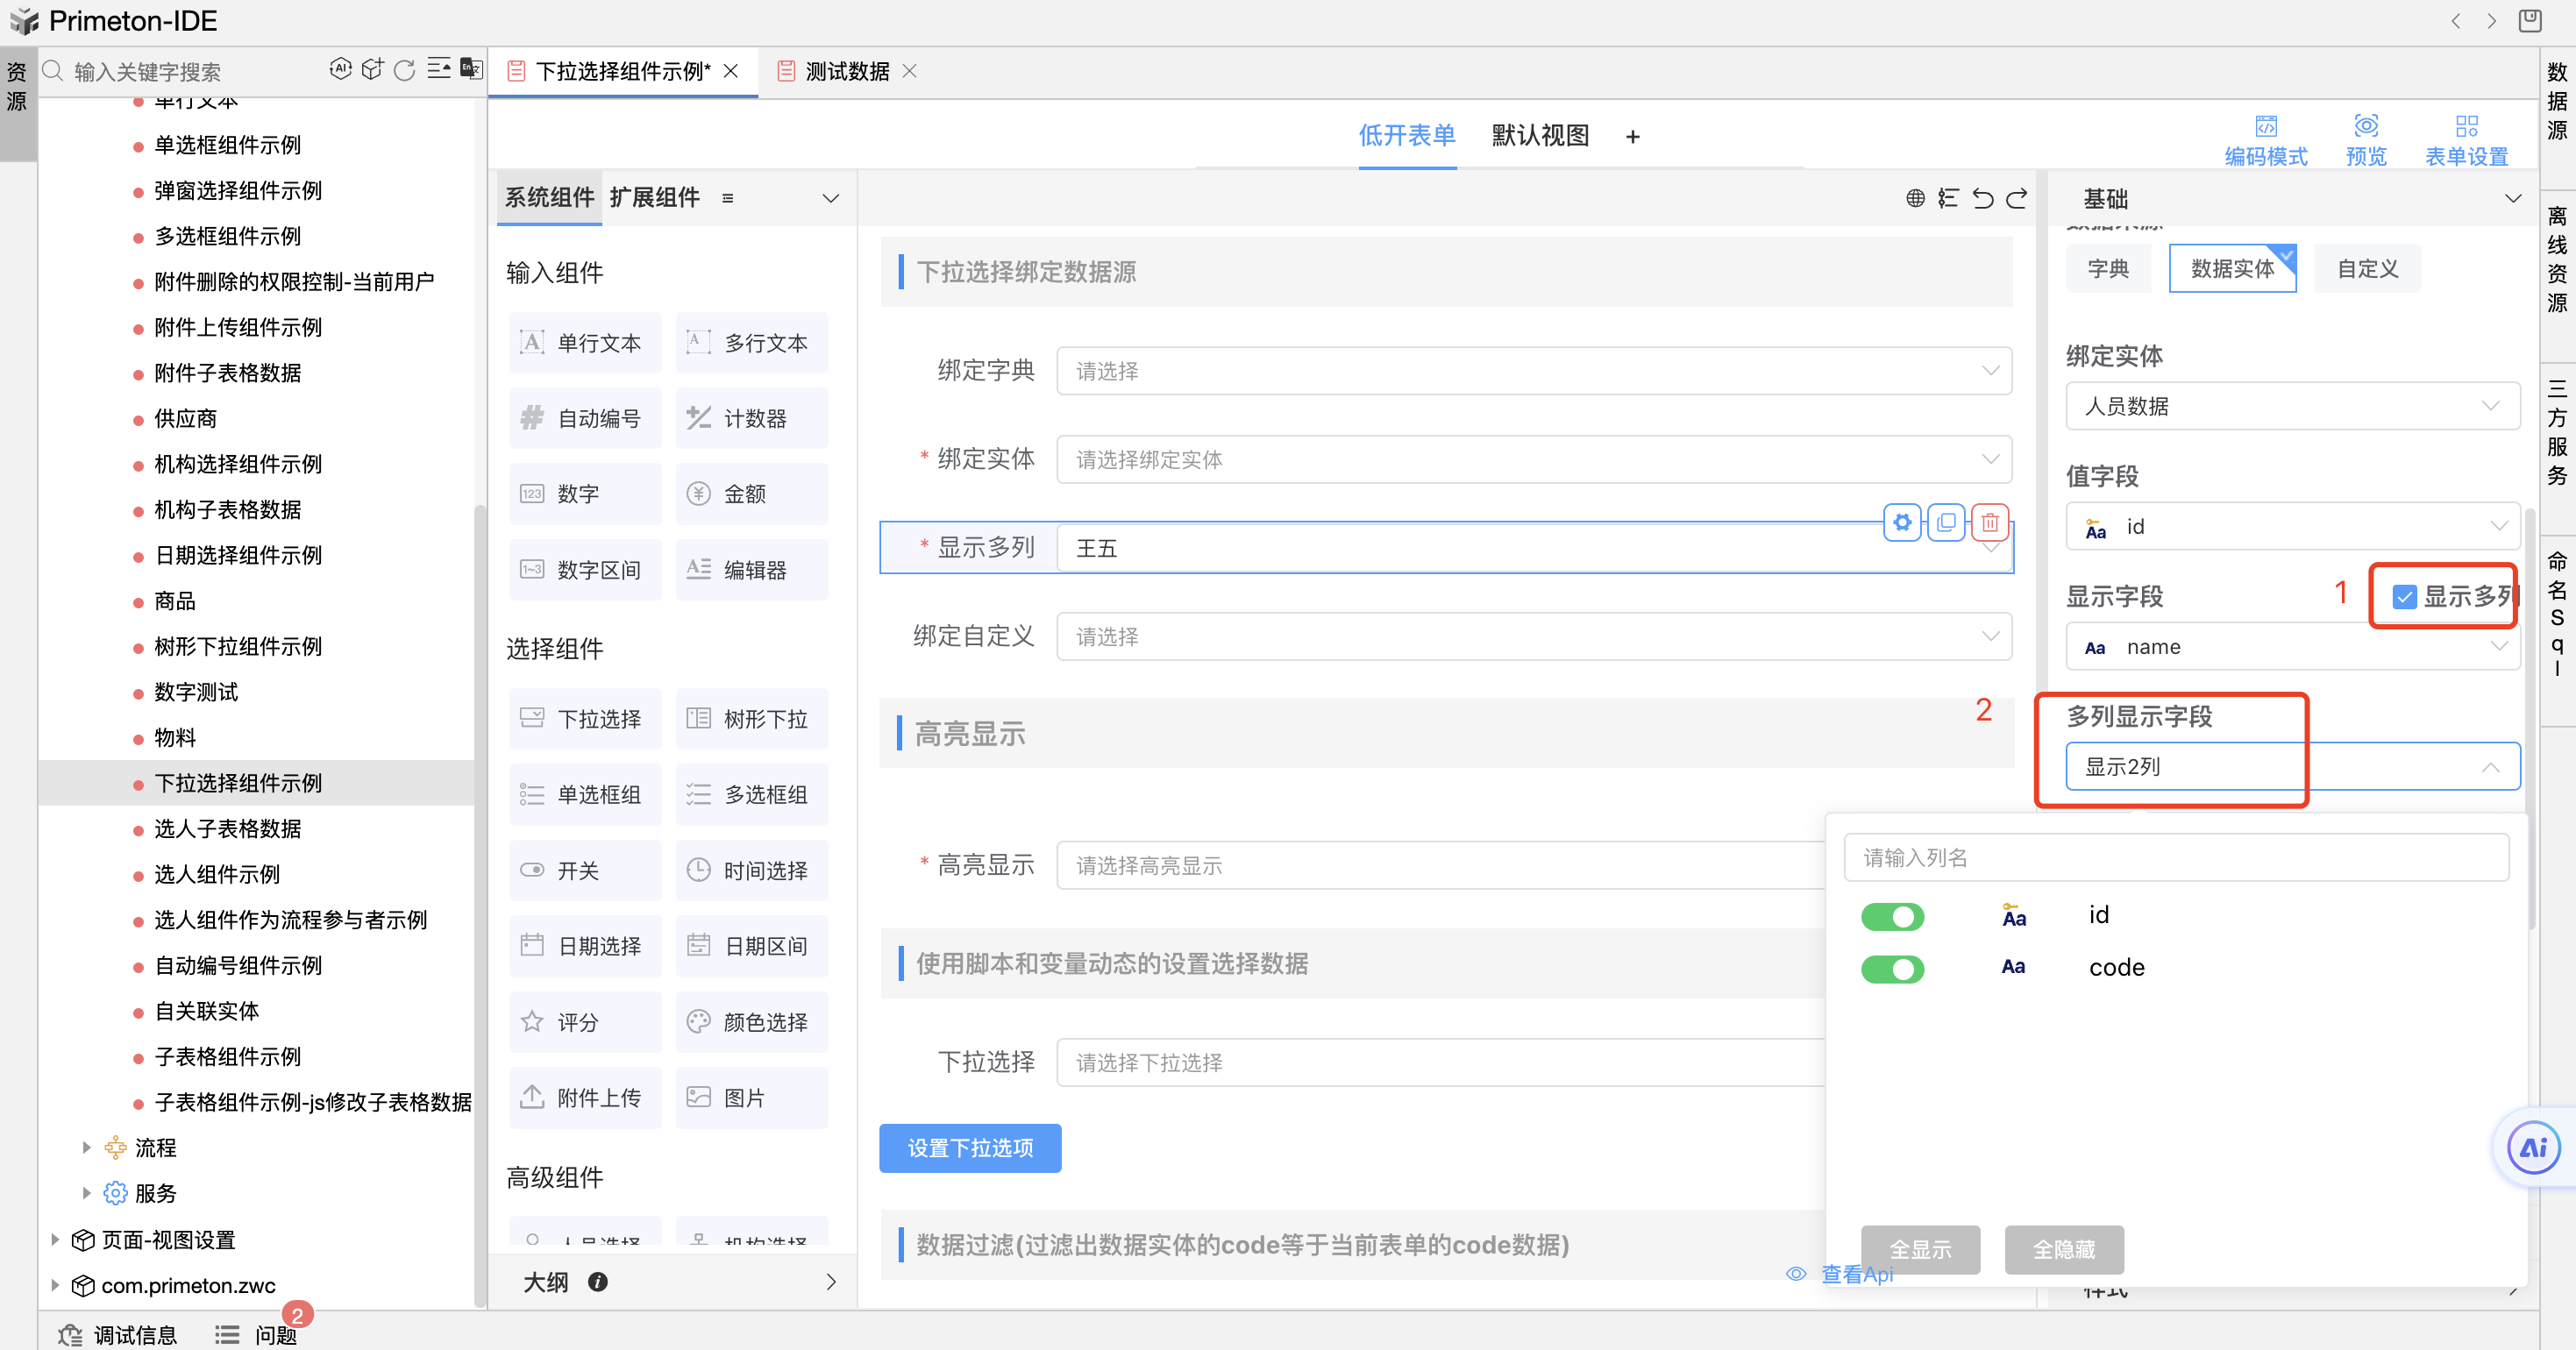Toggle the id column switch off

[1891, 916]
